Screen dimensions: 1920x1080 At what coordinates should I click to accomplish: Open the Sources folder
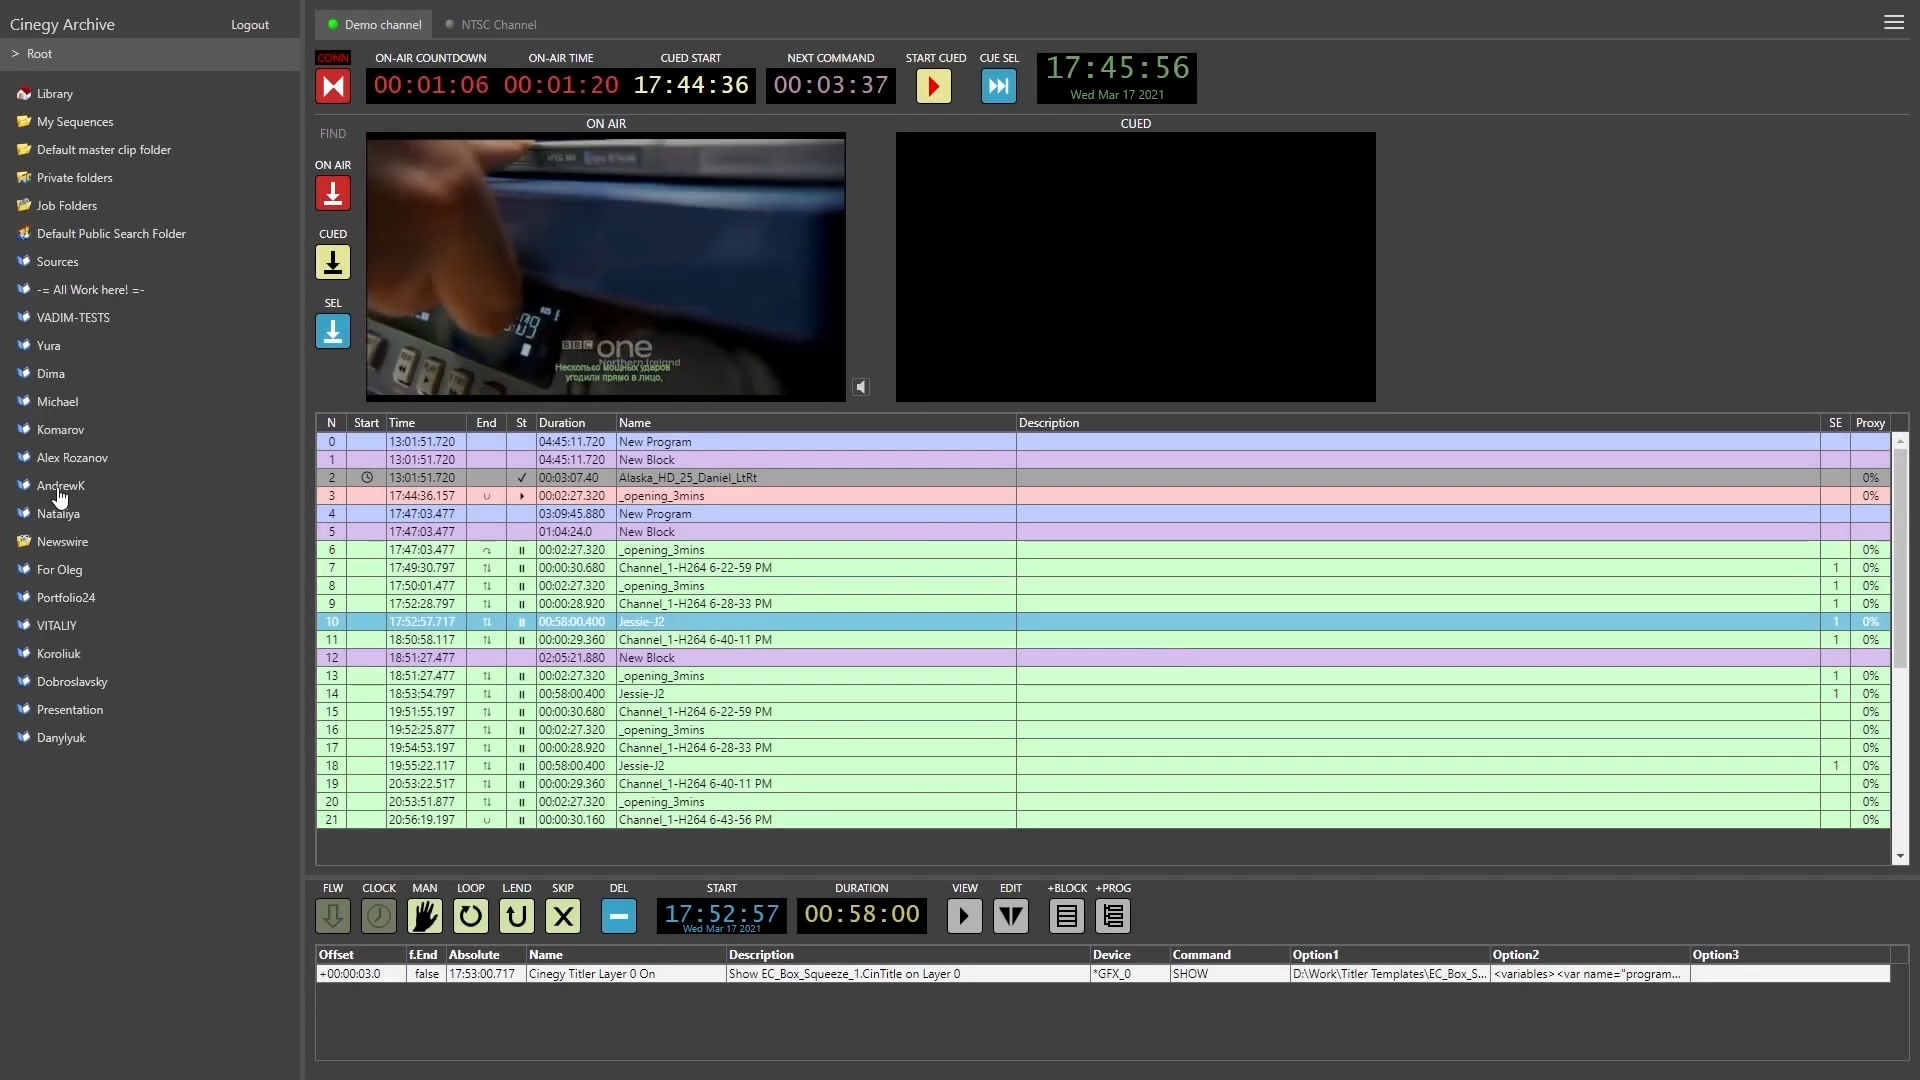click(57, 262)
